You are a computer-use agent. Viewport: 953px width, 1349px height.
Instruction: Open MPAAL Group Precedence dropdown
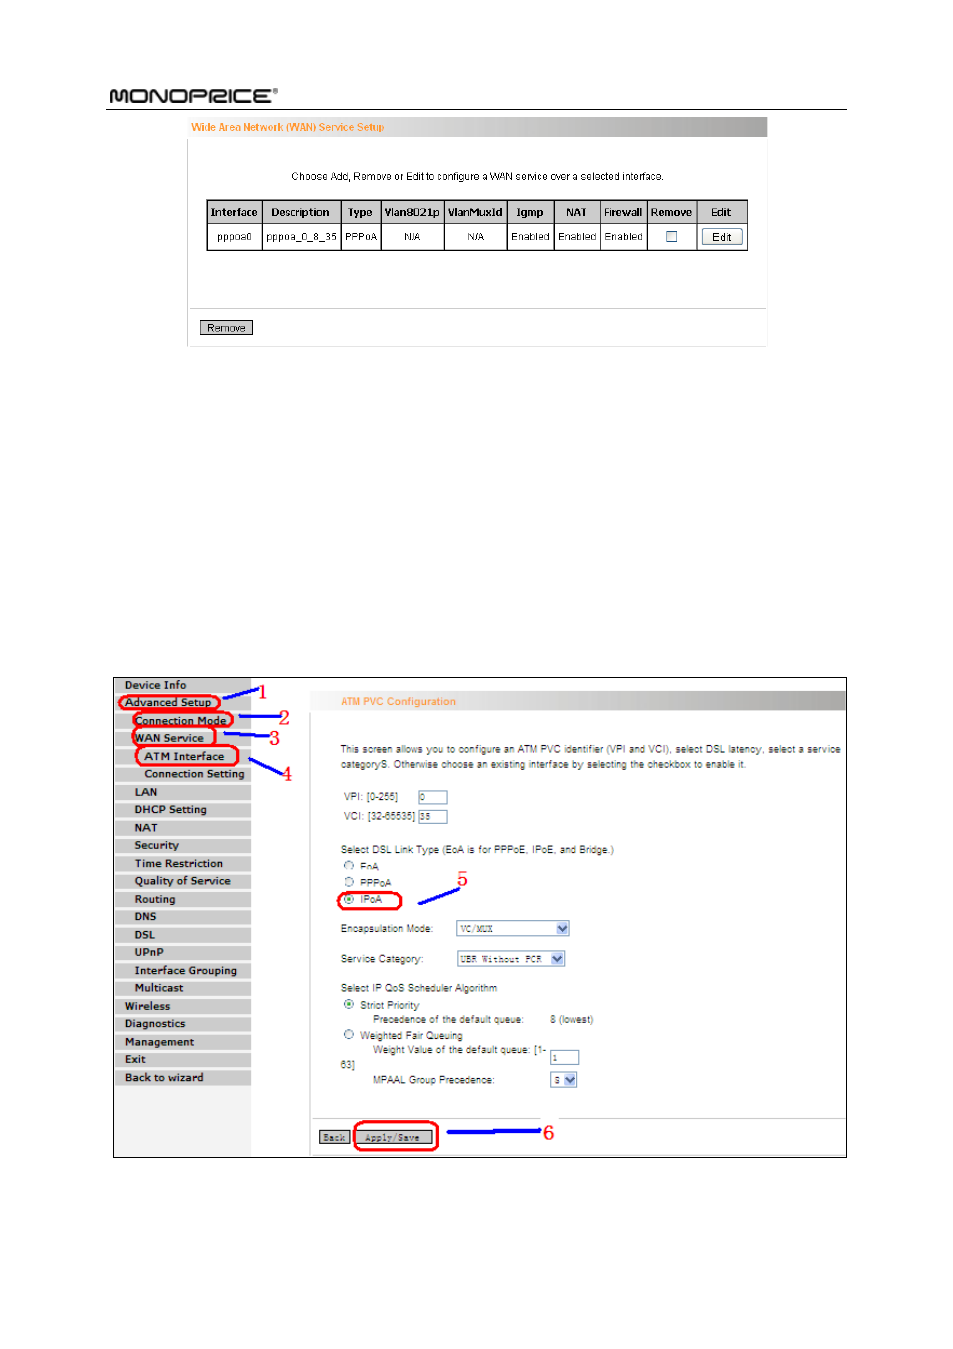(x=564, y=1080)
